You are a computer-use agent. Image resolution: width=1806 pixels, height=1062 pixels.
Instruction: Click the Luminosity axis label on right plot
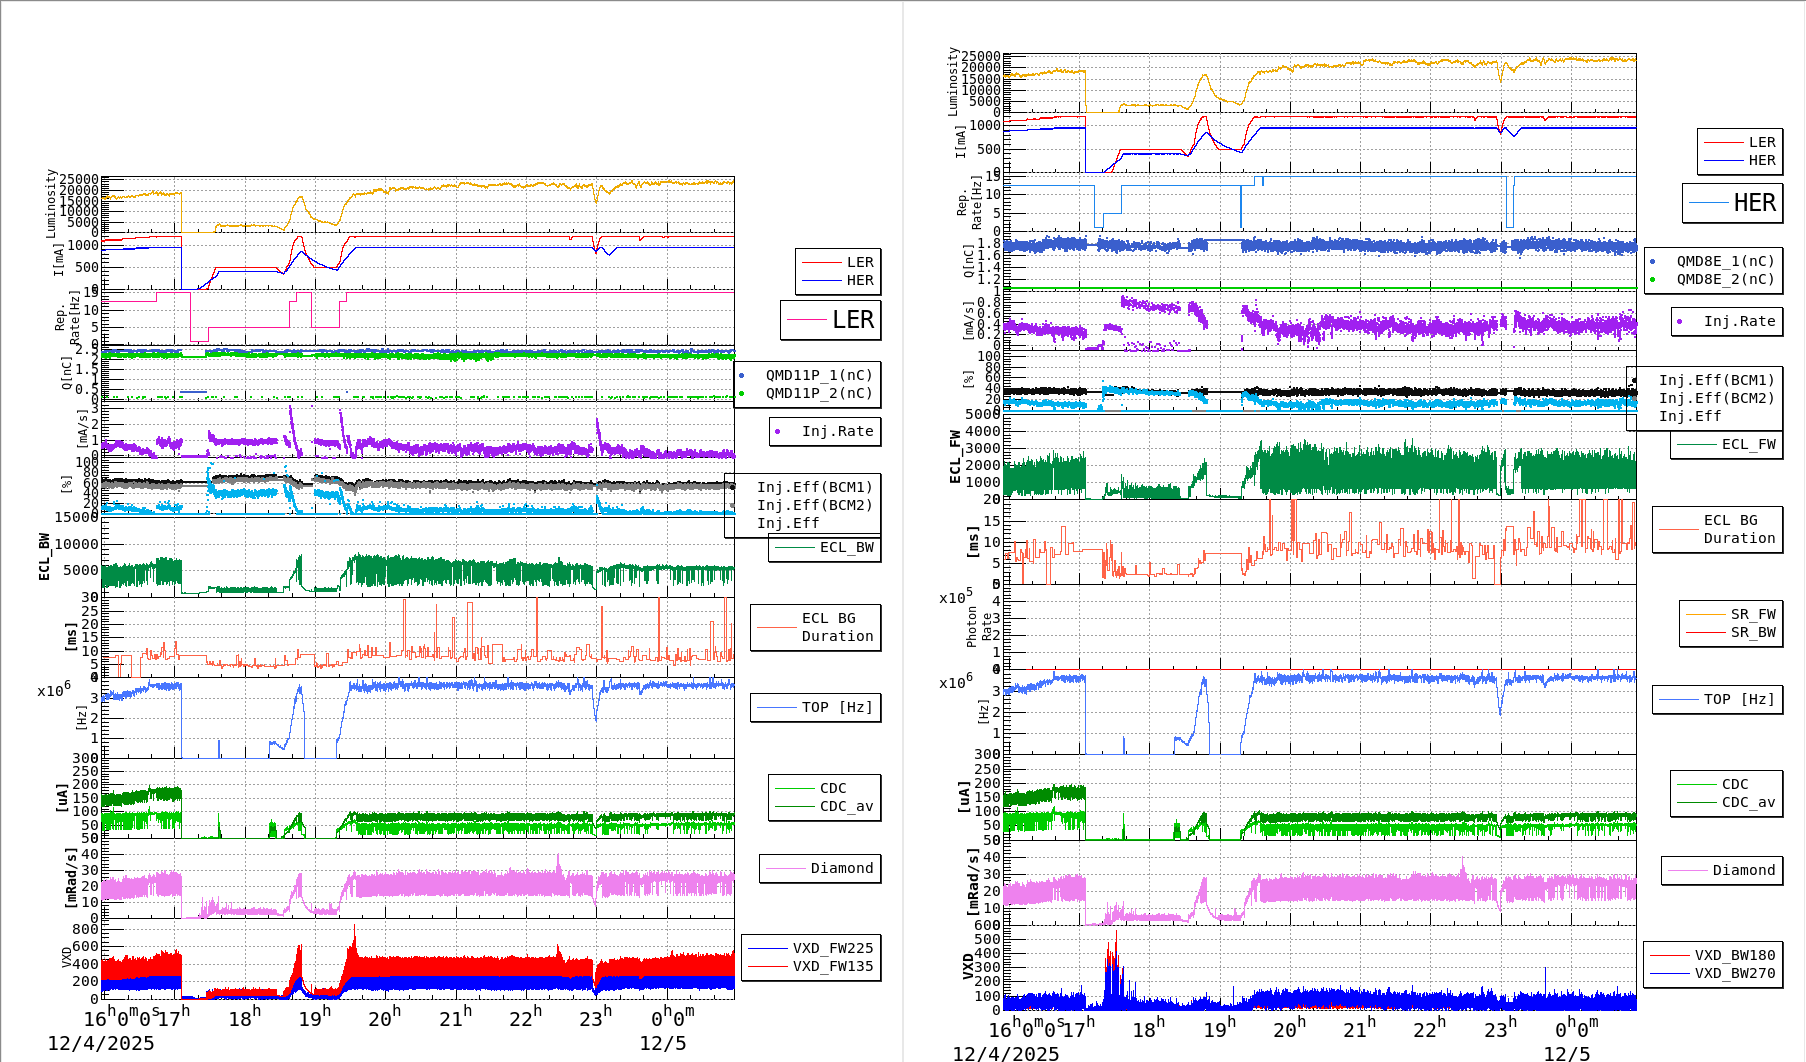click(953, 81)
